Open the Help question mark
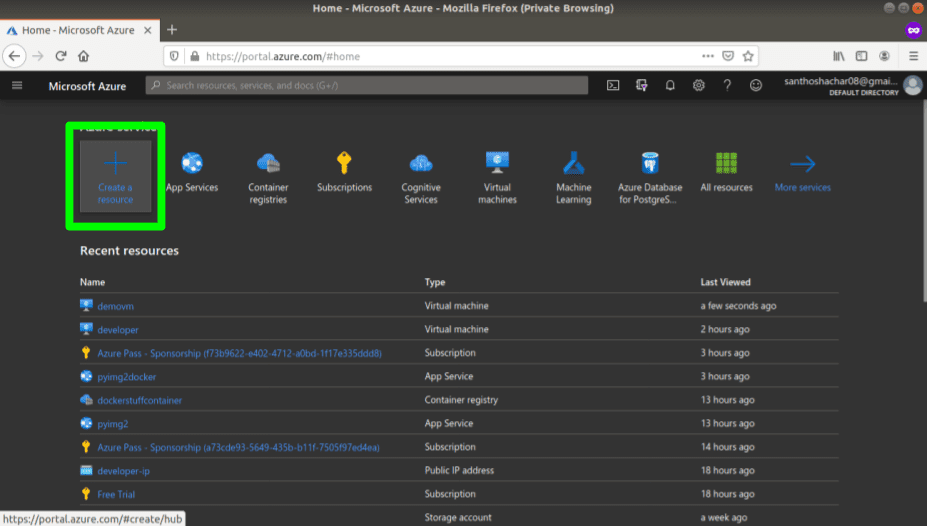 tap(728, 86)
